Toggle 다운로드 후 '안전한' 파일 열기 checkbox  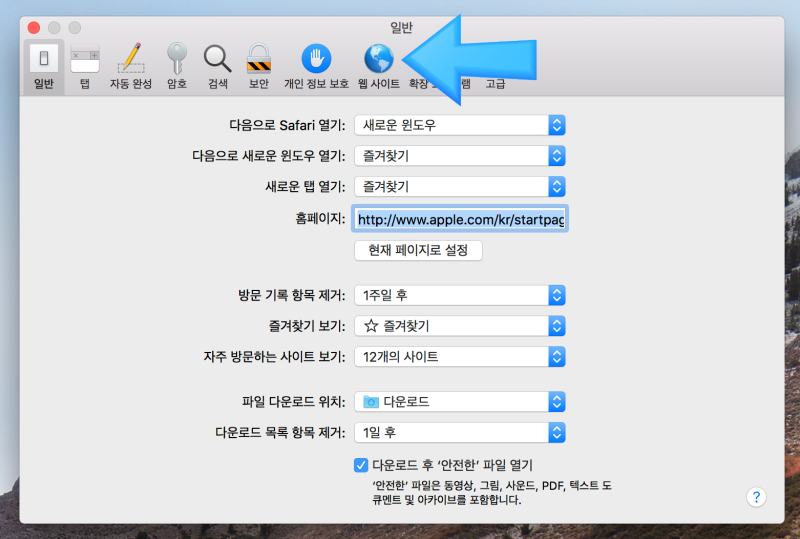coord(361,465)
